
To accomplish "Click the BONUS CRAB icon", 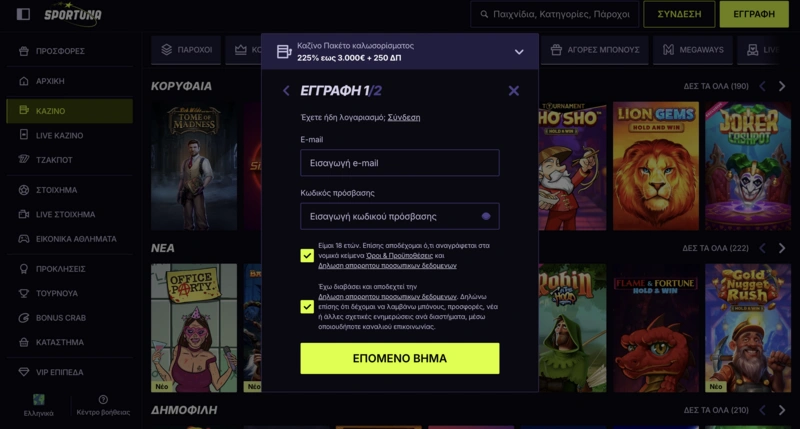I will [23, 318].
